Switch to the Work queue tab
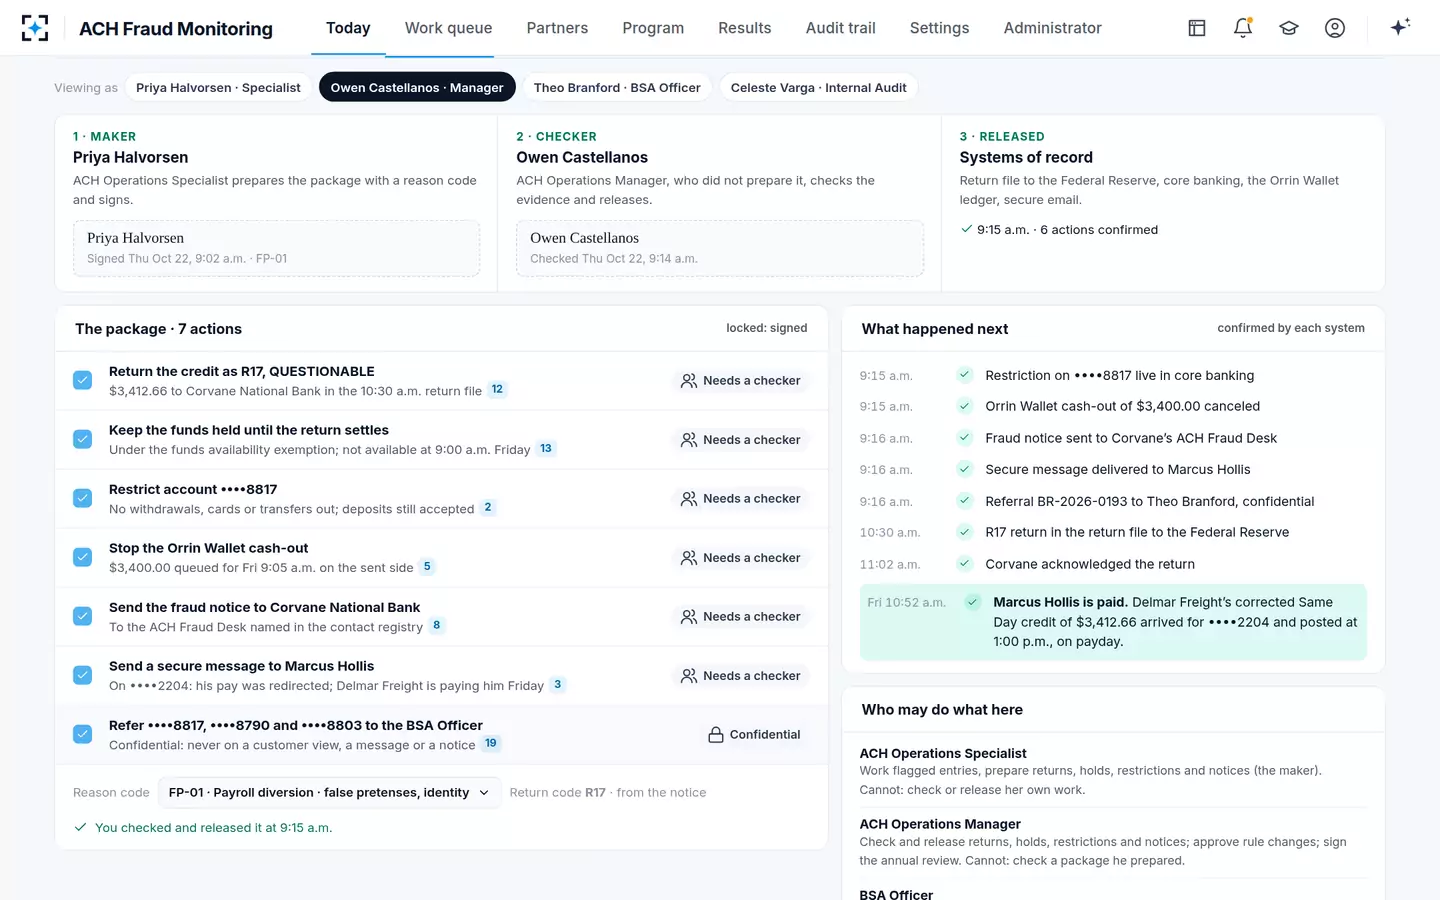The image size is (1440, 900). 448,28
